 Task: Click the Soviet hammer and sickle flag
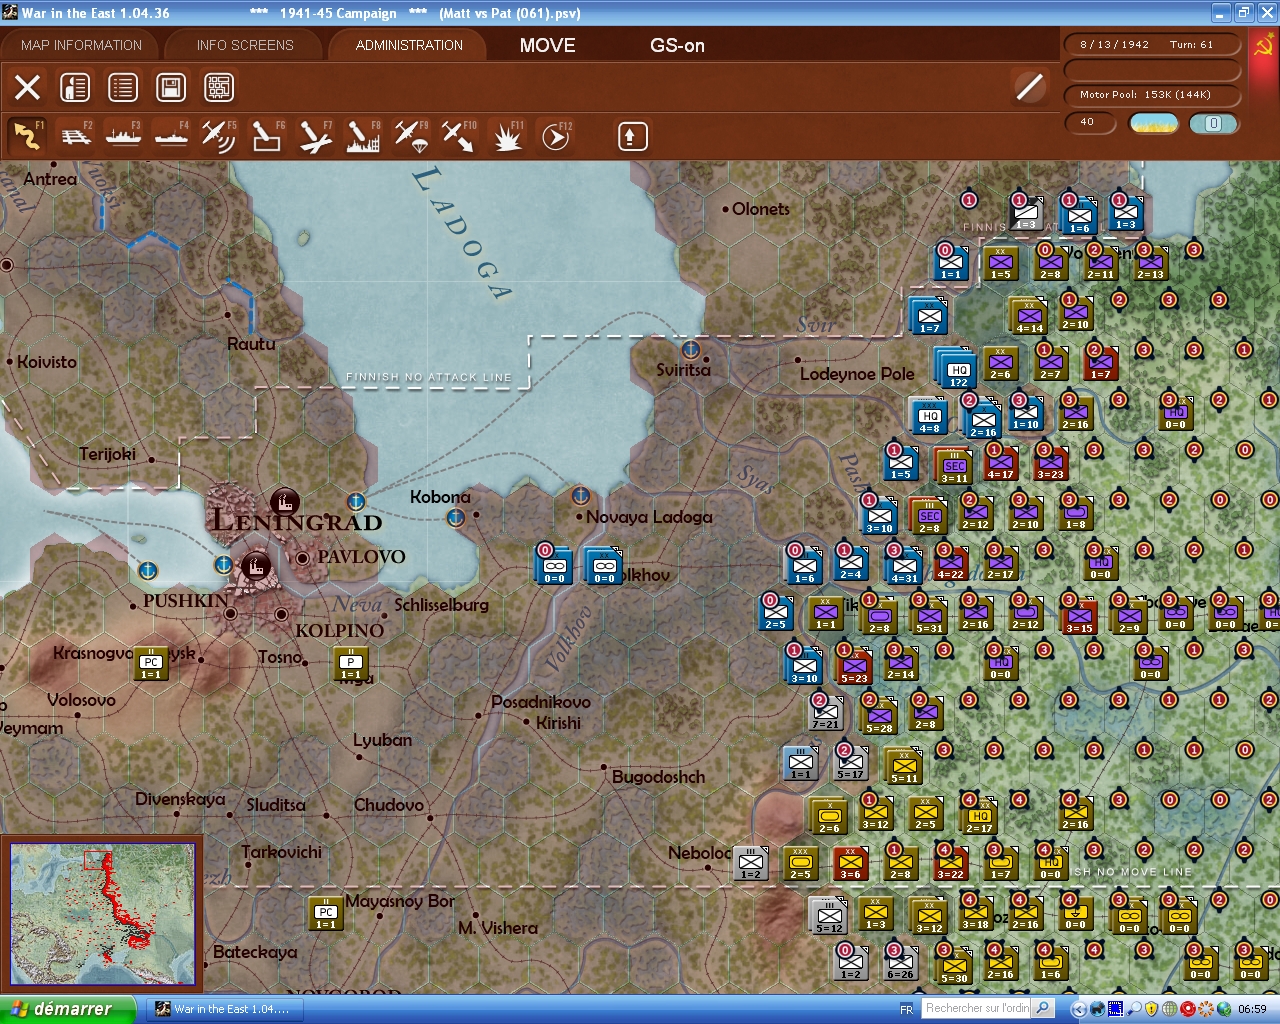(x=1262, y=46)
